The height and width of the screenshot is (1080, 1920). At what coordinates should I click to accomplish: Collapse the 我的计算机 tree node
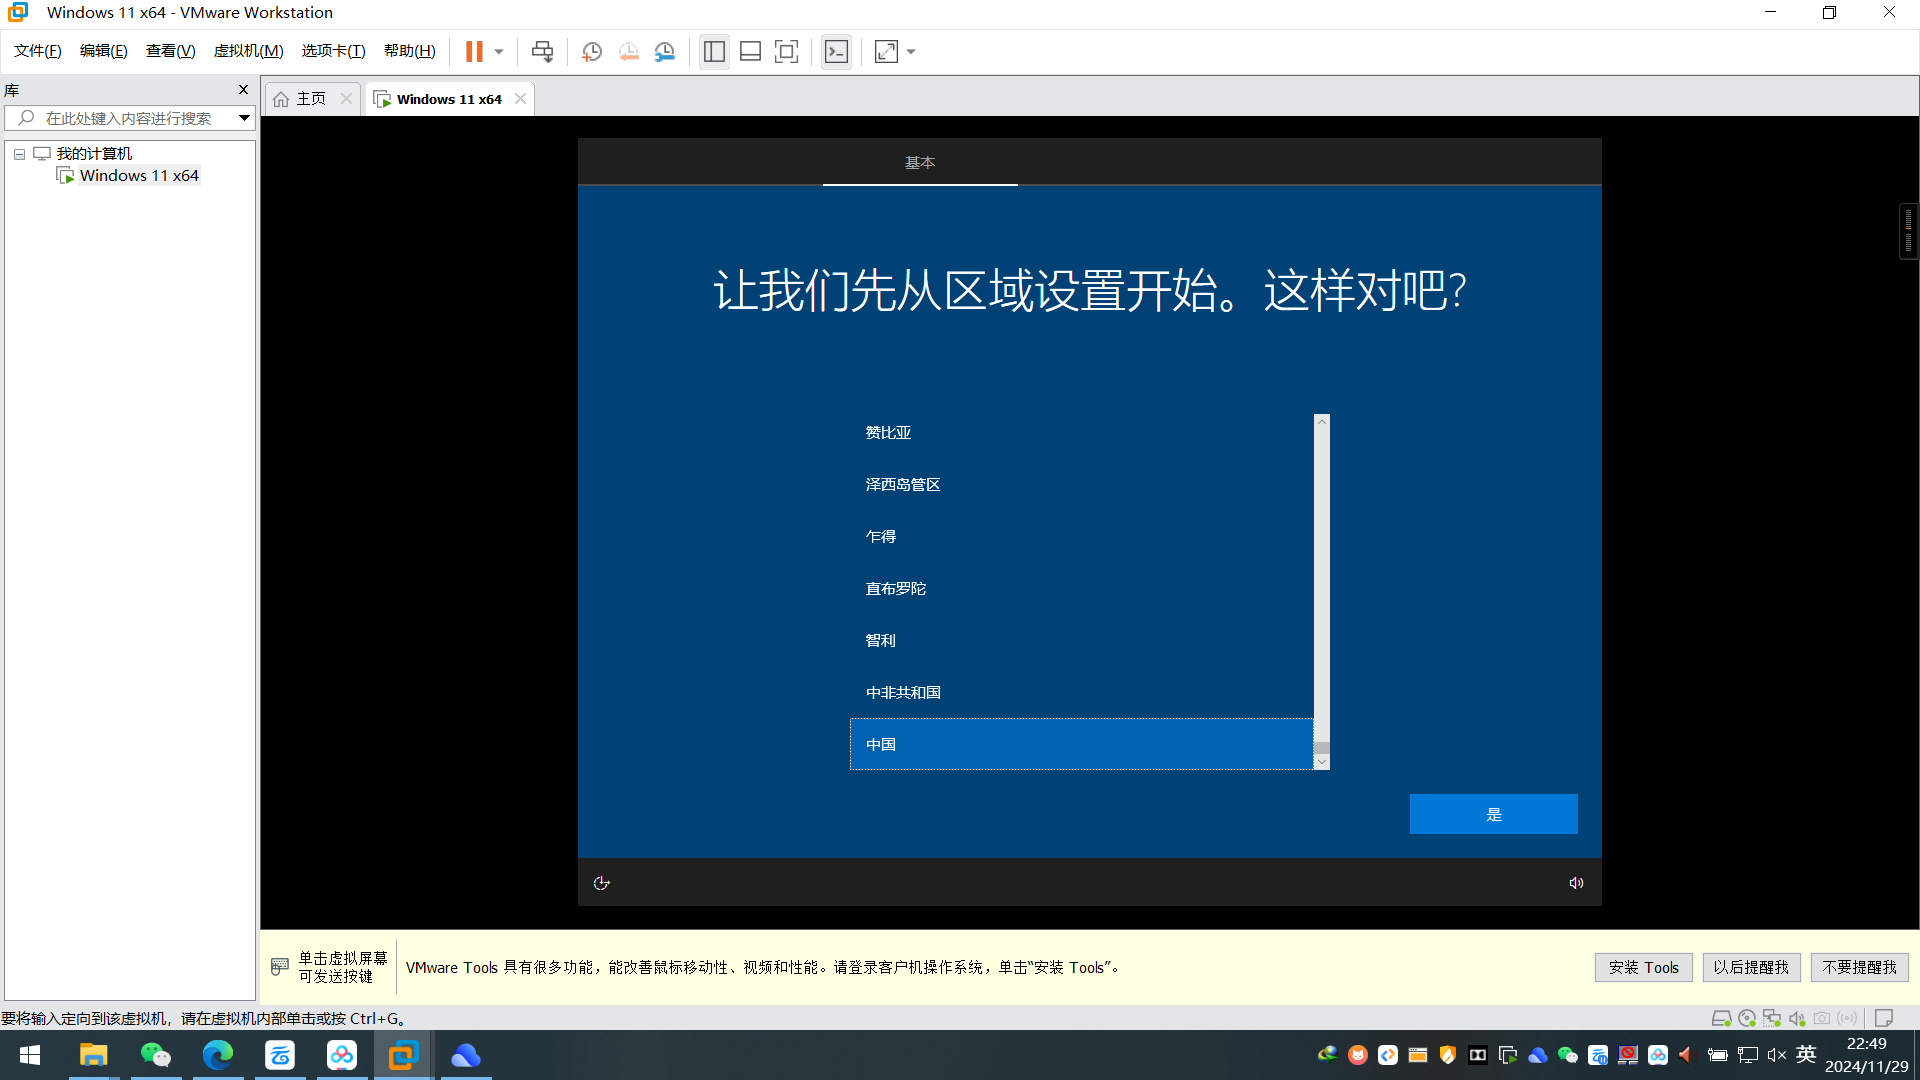click(x=19, y=154)
